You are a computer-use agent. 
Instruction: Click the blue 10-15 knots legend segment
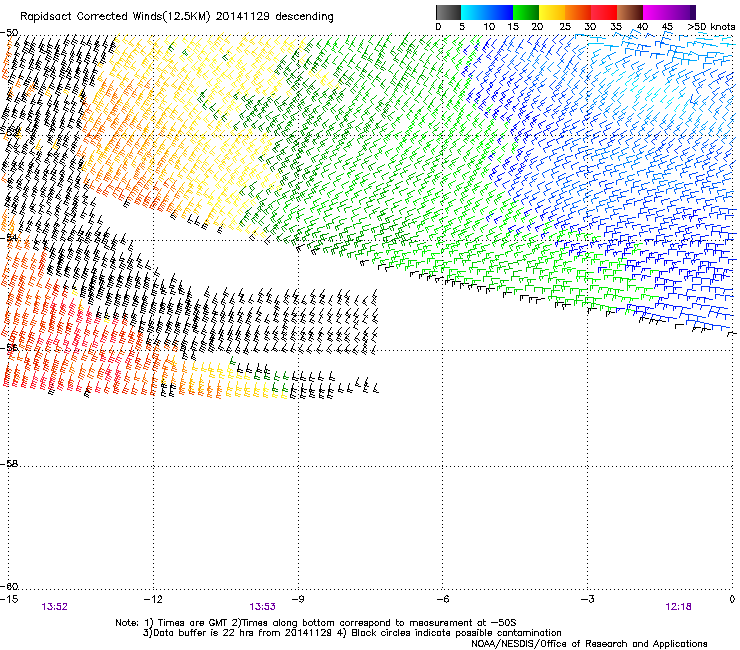point(500,12)
